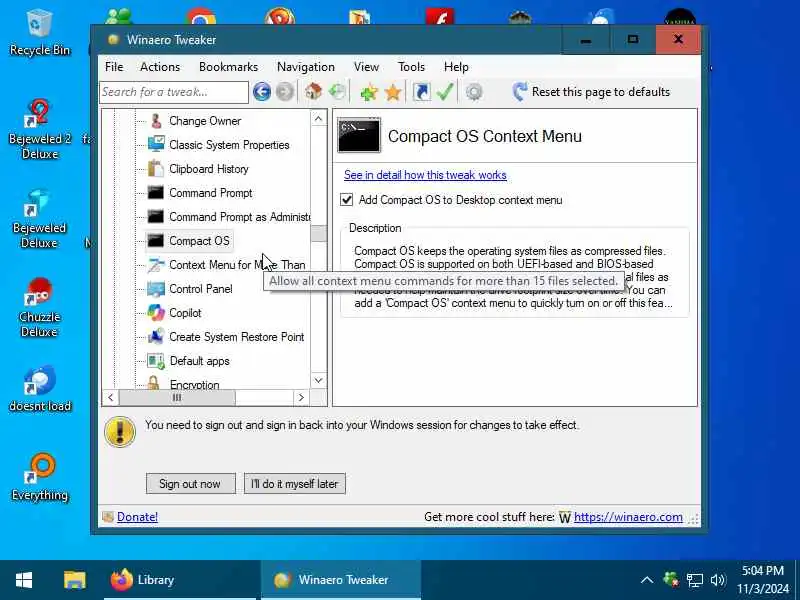Click the shortcut arrow toolbar icon

421,92
